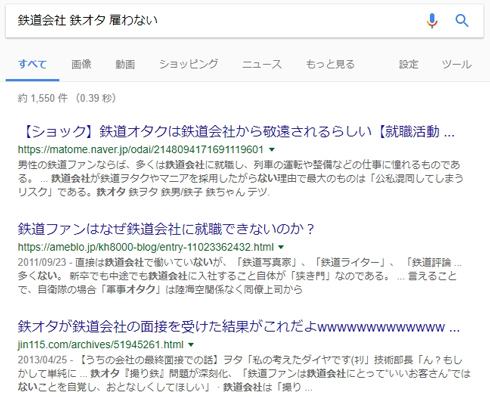This screenshot has height=397, width=490.
Task: Switch to the 動画 tab
Action: tap(125, 64)
